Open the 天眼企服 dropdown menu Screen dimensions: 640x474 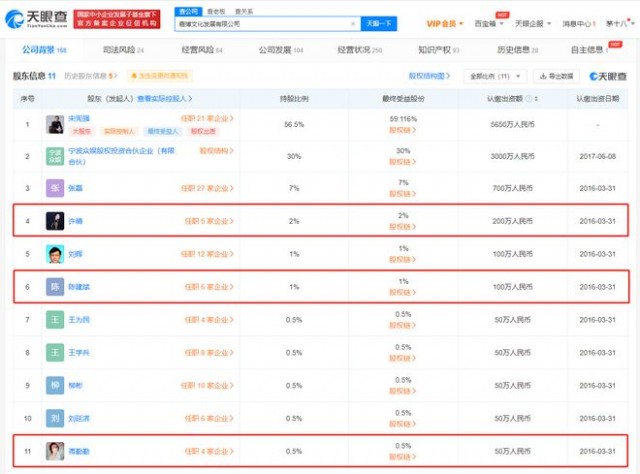[x=533, y=24]
